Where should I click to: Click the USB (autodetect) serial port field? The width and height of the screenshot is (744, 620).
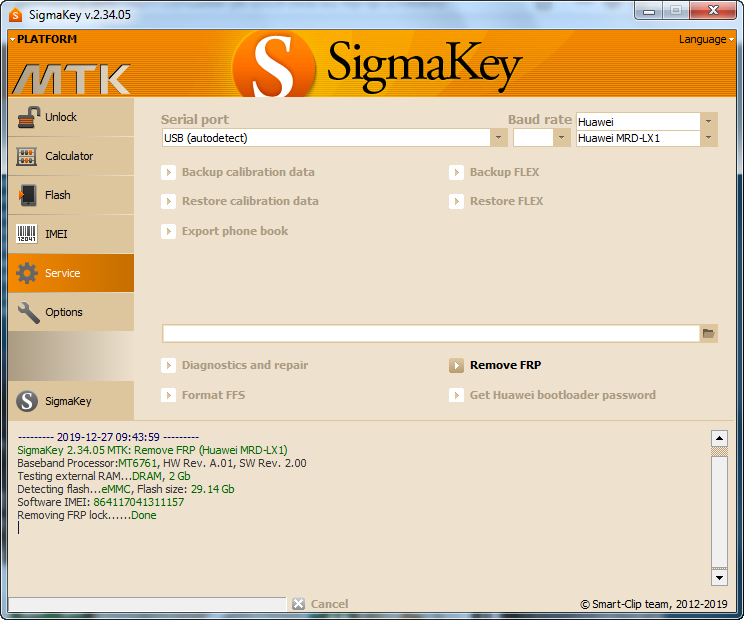[x=326, y=138]
